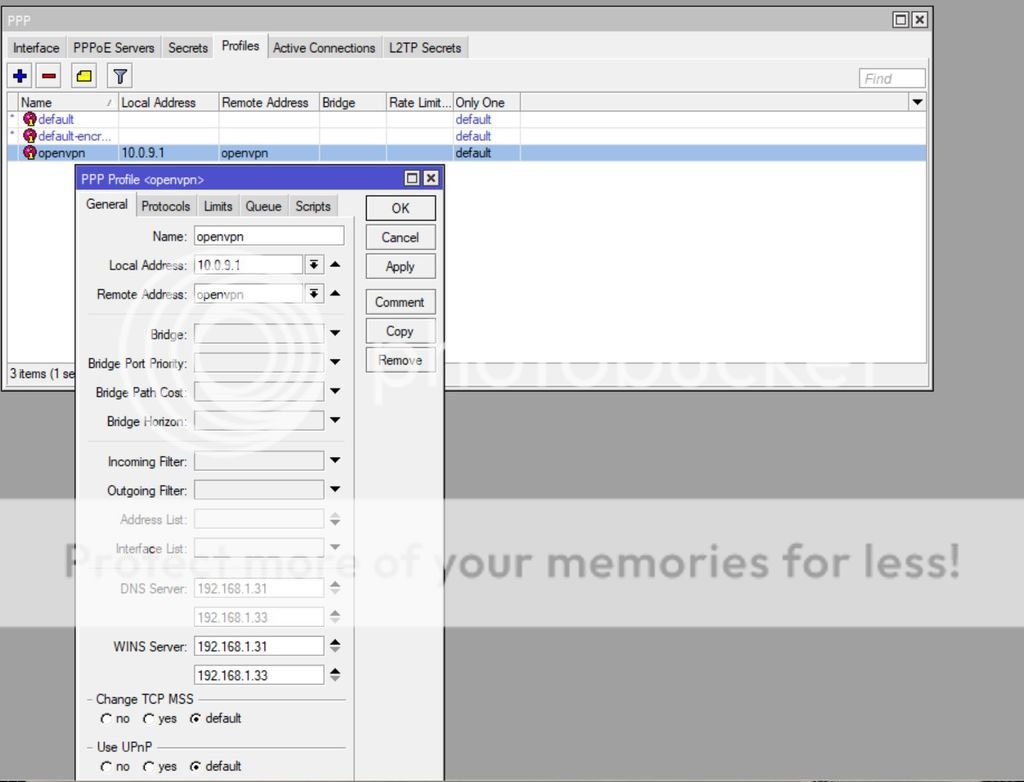
Task: Click the blue plus add profile icon
Action: coord(20,76)
